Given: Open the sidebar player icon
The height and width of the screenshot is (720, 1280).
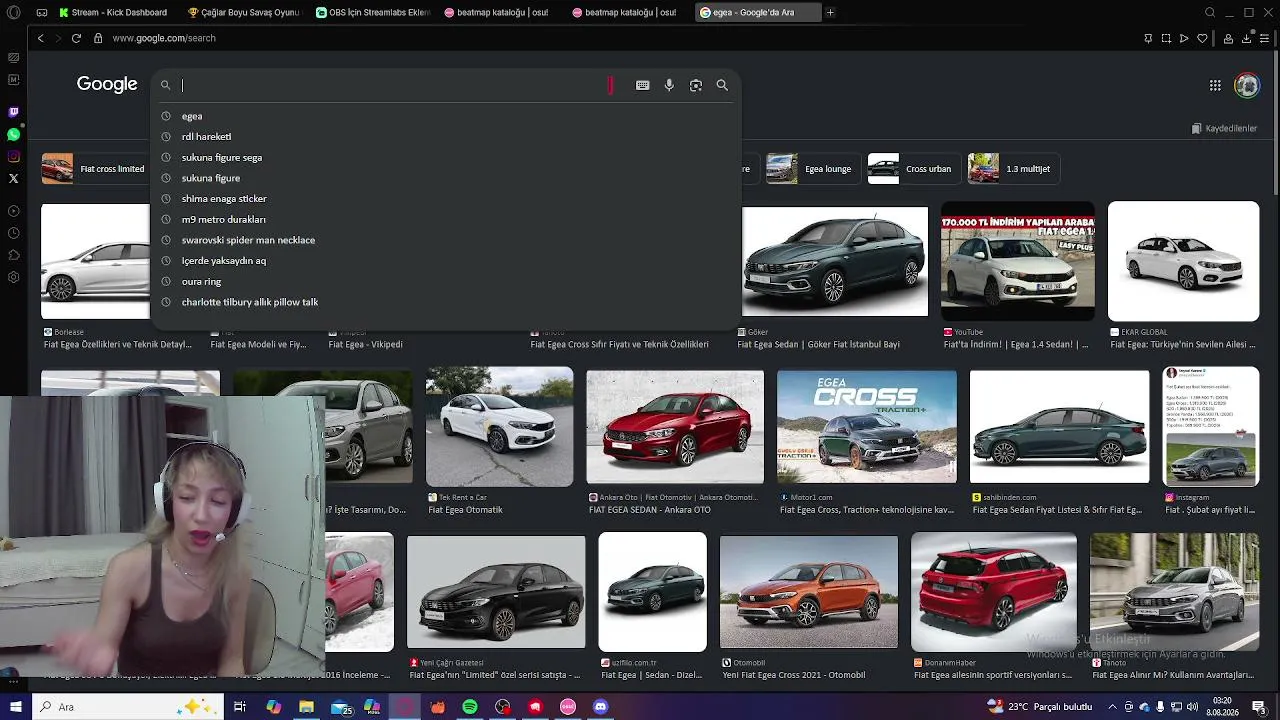Looking at the screenshot, I should point(13,211).
